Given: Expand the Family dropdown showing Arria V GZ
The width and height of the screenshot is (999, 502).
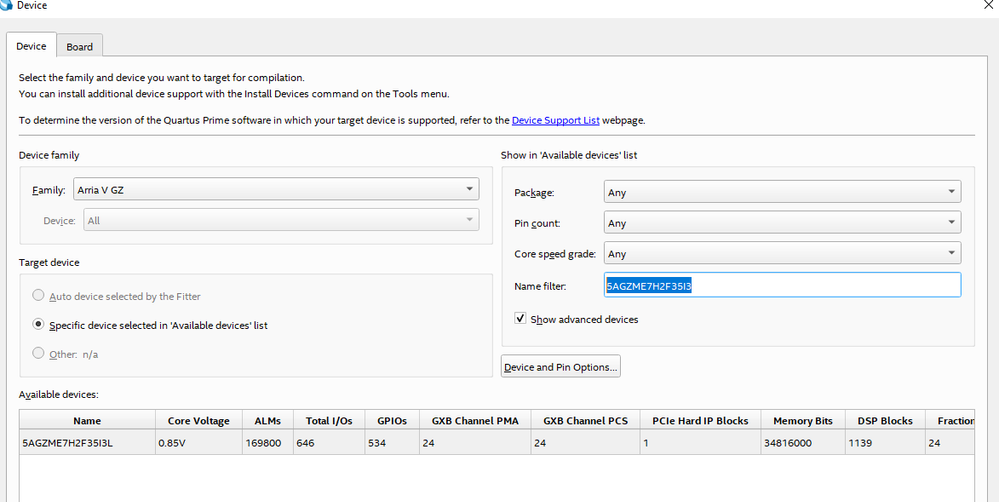Looking at the screenshot, I should 276,189.
